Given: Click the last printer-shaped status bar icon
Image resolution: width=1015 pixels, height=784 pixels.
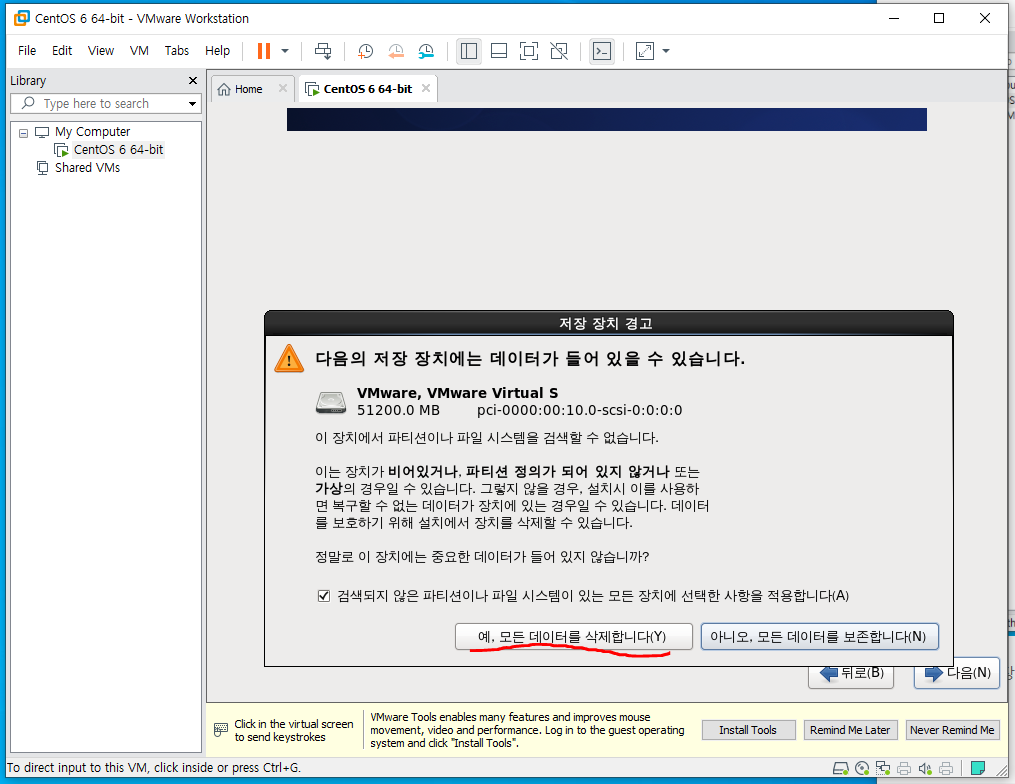Looking at the screenshot, I should point(946,768).
